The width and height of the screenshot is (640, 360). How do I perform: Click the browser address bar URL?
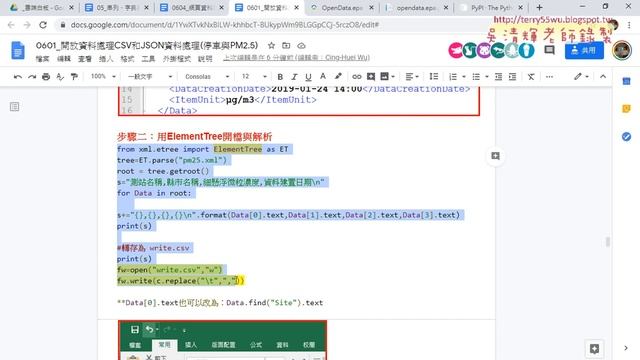(224, 25)
